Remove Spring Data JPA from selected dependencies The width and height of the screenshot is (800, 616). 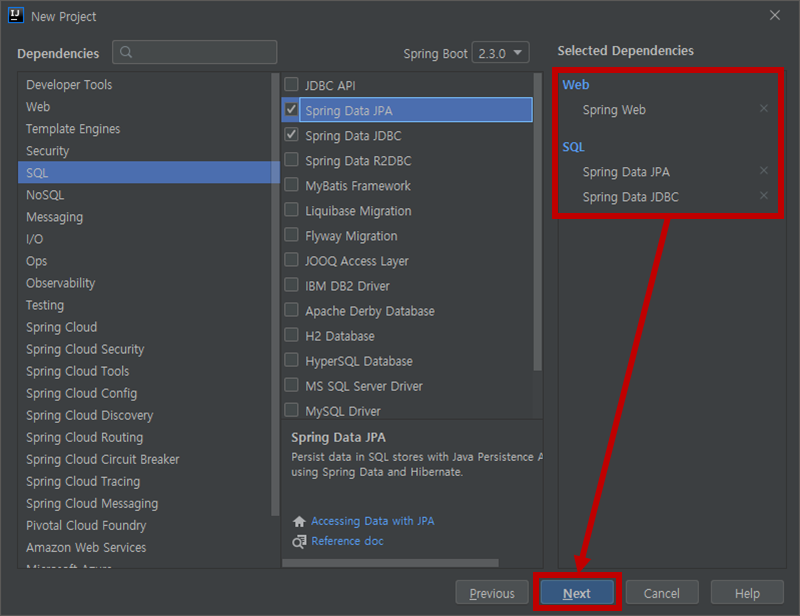click(763, 170)
